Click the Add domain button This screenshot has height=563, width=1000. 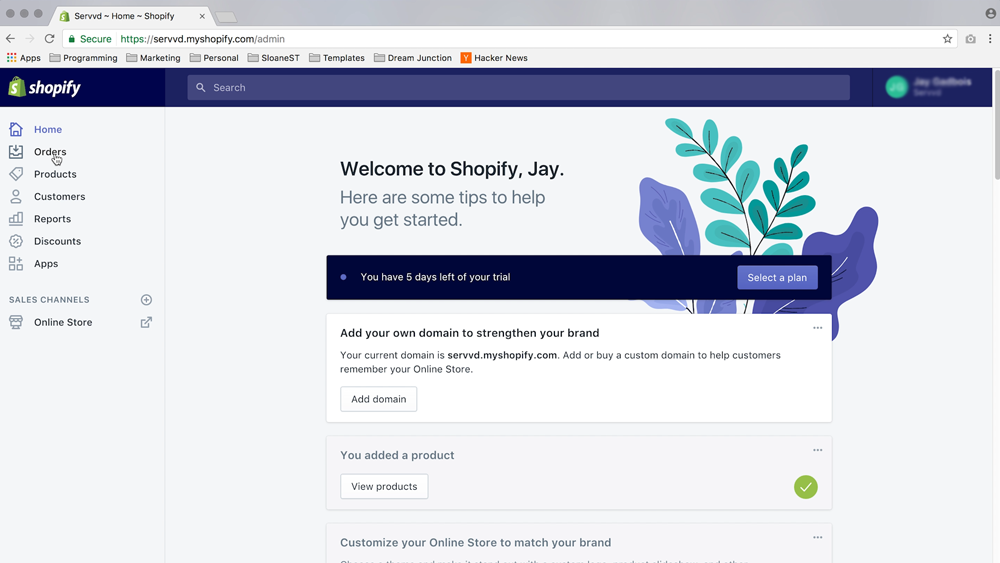(379, 399)
